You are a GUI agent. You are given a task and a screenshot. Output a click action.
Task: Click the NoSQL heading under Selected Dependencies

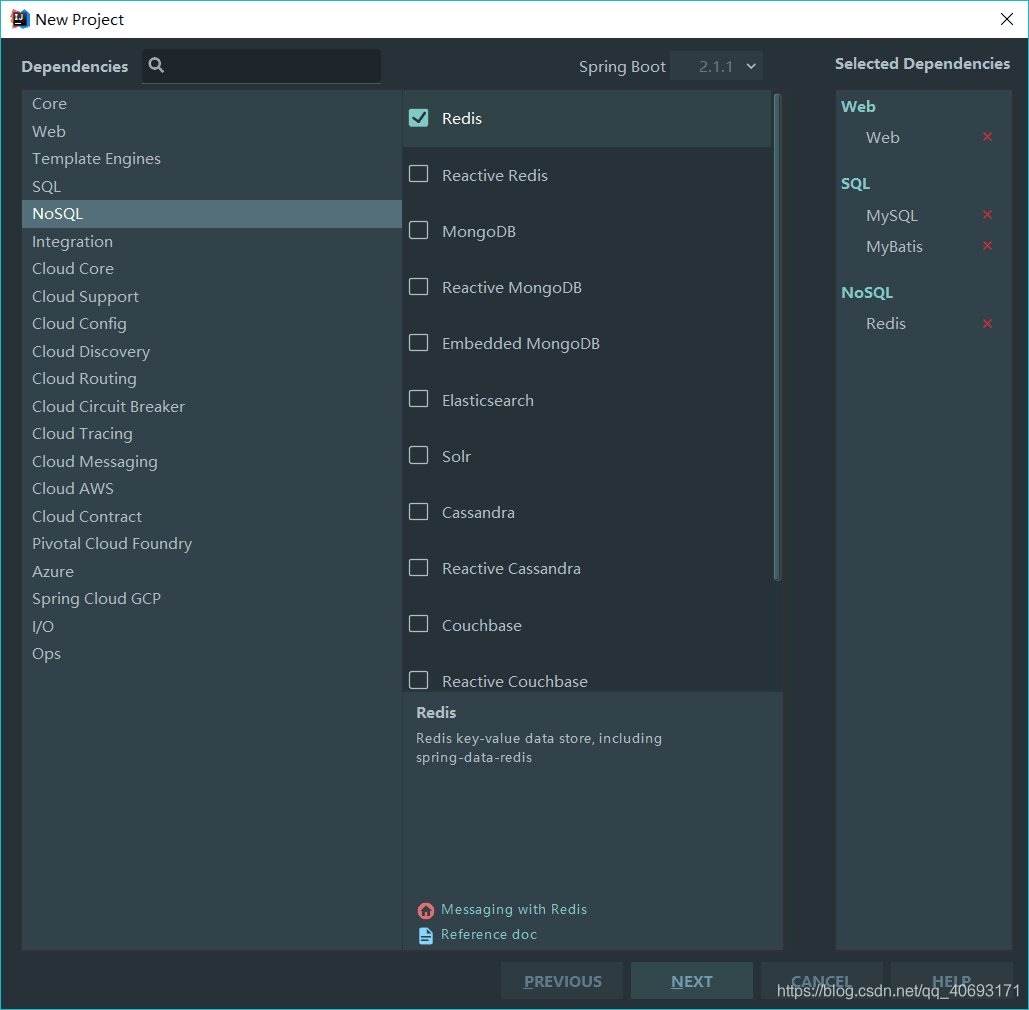(867, 293)
